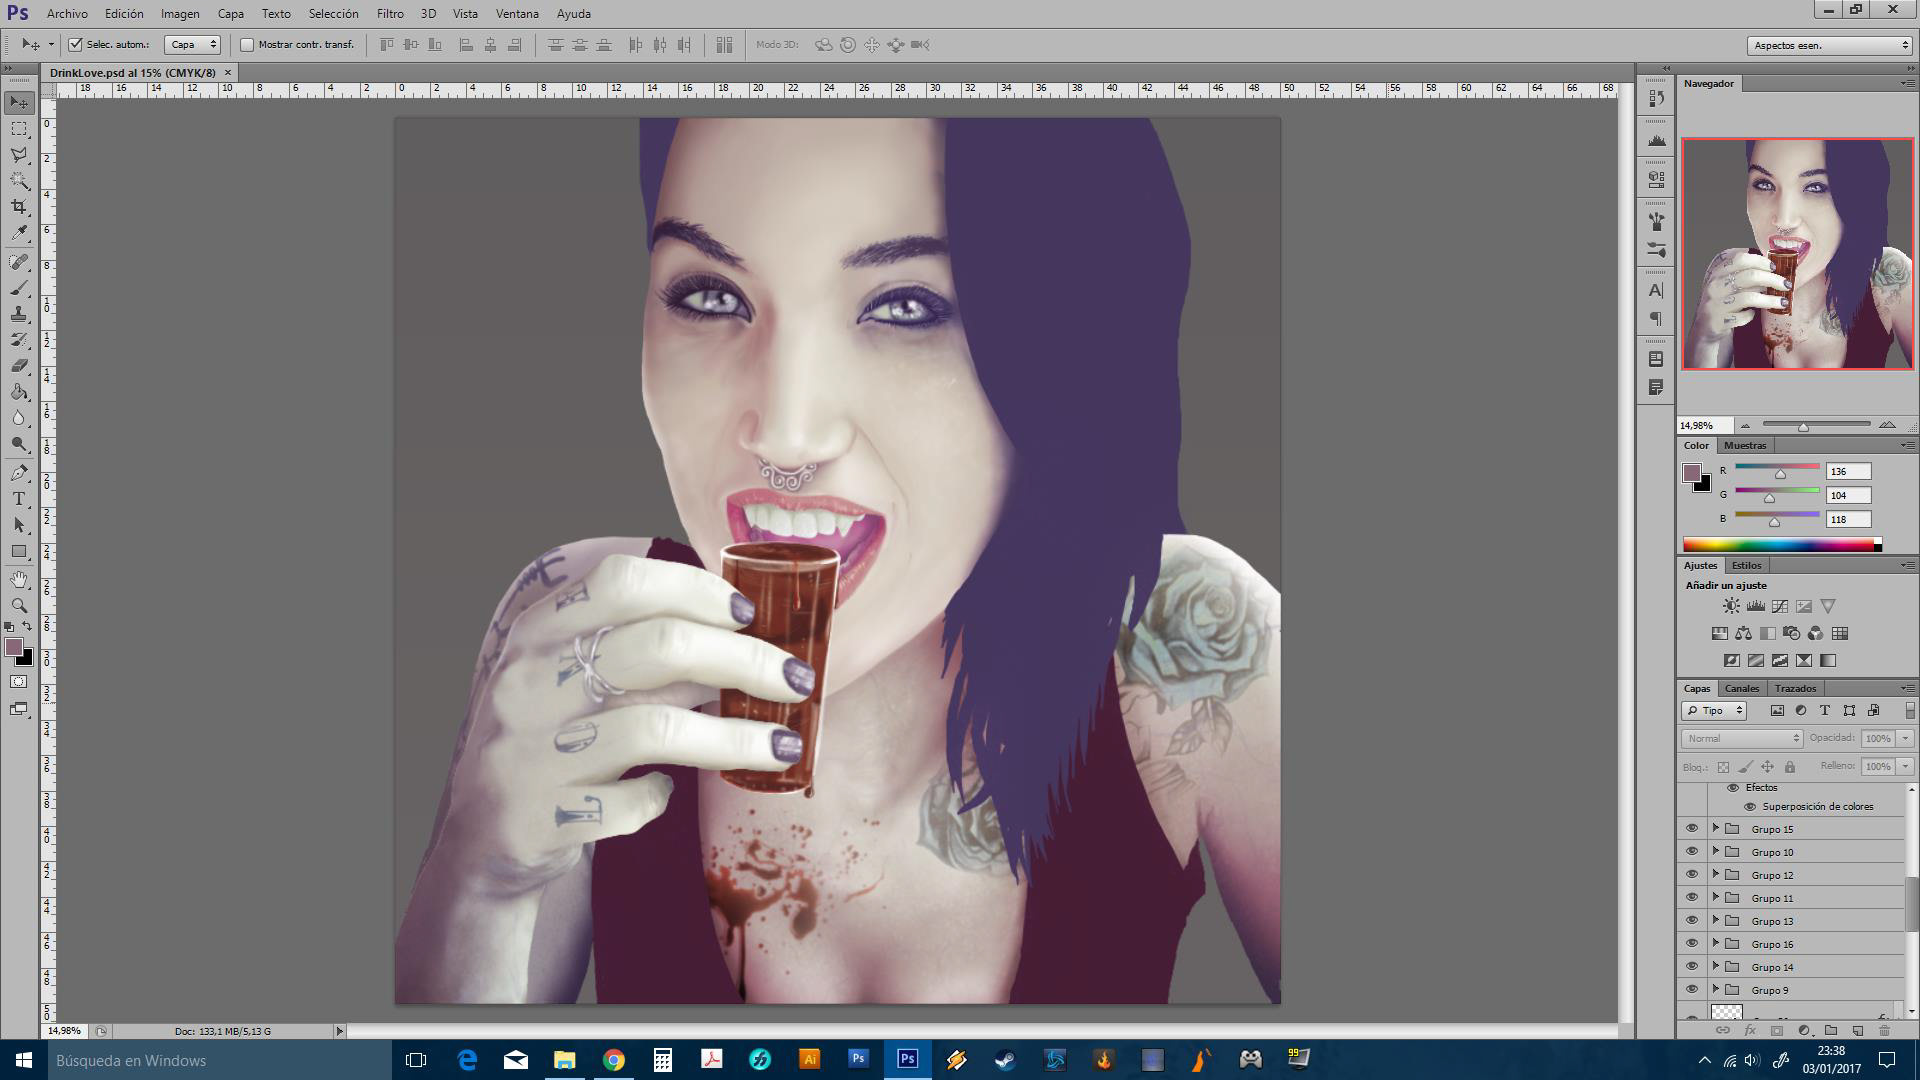Open the Aspectos esen. workspace dropdown
Screen dimensions: 1920x1080
point(1829,45)
